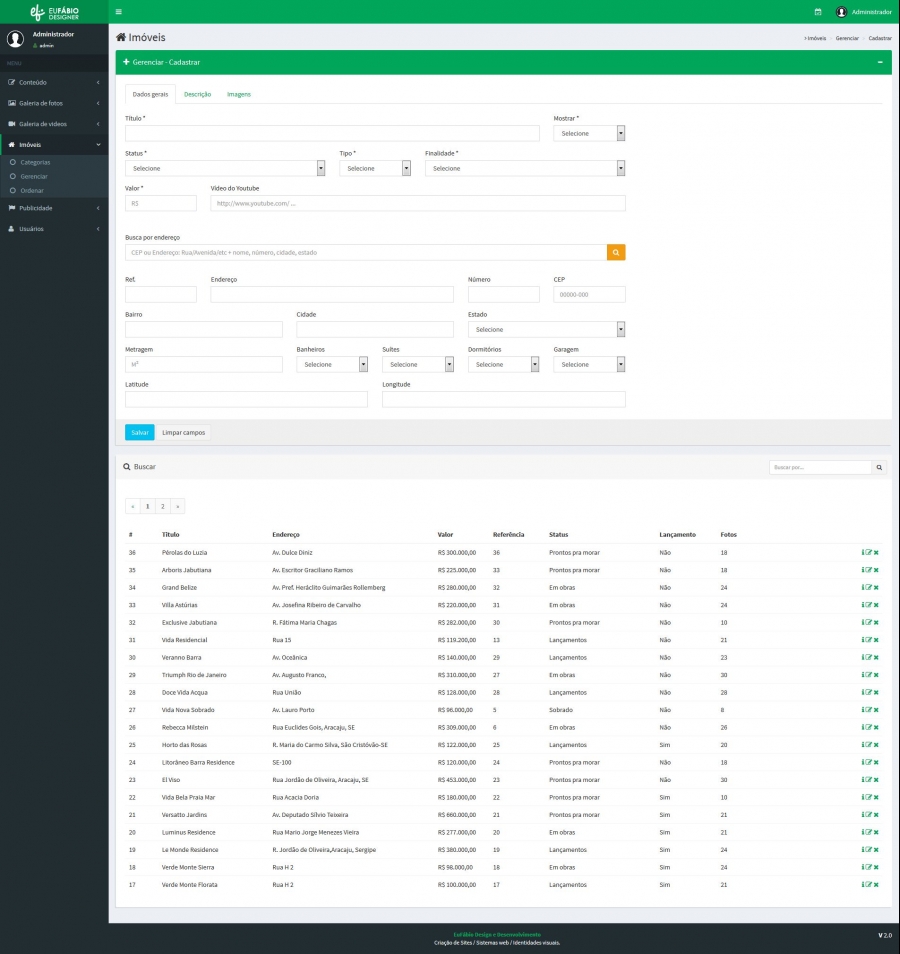The width and height of the screenshot is (900, 954).
Task: Edit the Pérolas do Luzia property
Action: click(x=869, y=552)
